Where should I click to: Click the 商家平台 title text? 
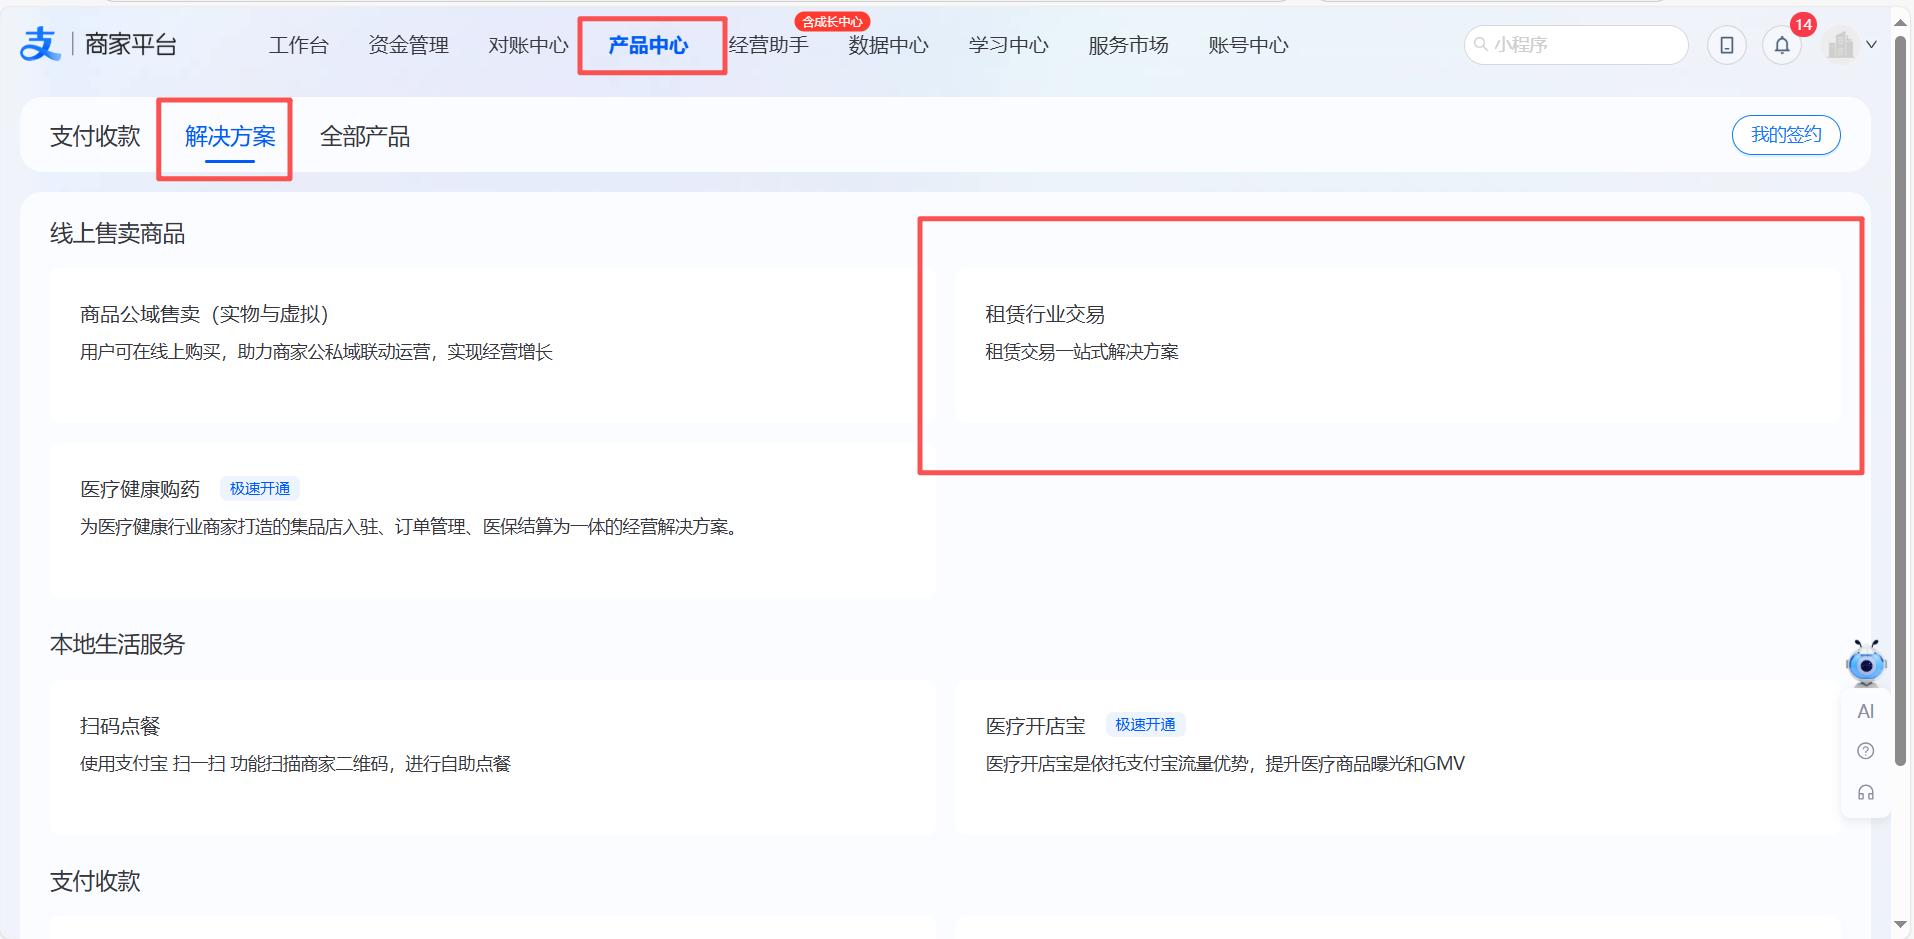(x=131, y=44)
